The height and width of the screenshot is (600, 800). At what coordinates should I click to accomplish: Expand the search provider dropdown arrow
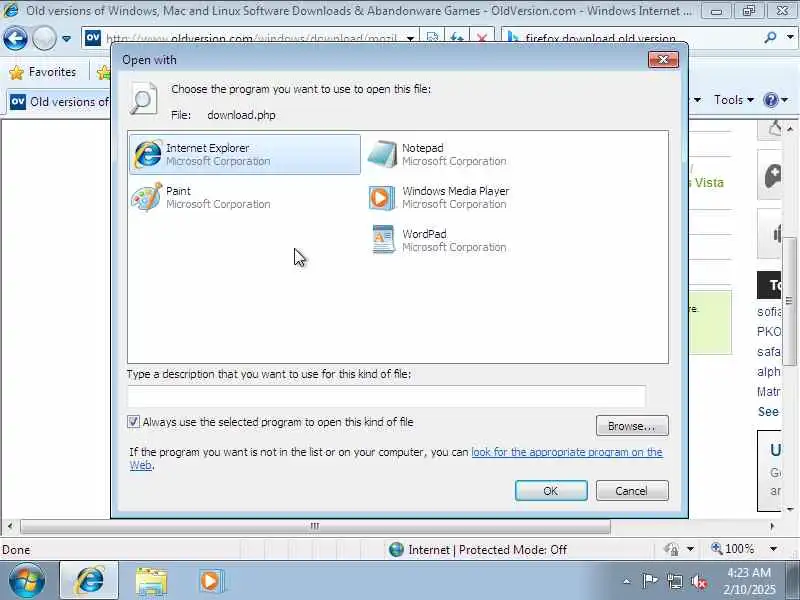(x=790, y=37)
